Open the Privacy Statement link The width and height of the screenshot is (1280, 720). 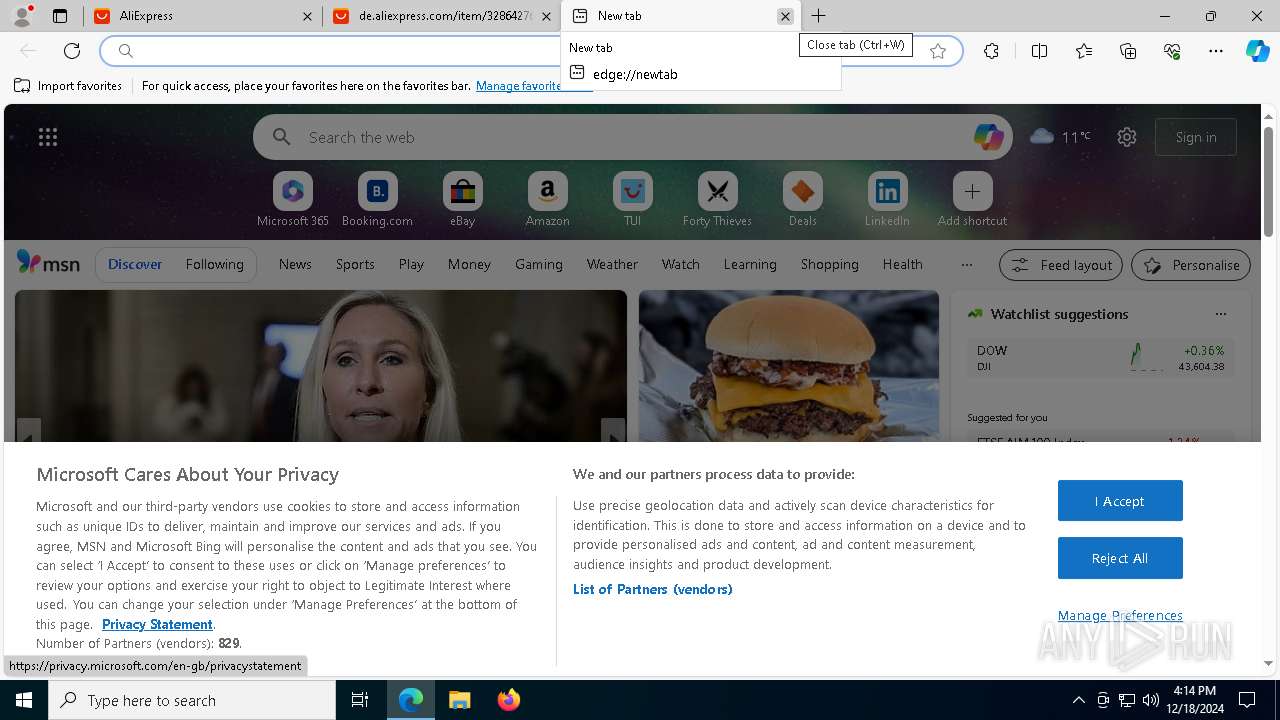tap(157, 624)
